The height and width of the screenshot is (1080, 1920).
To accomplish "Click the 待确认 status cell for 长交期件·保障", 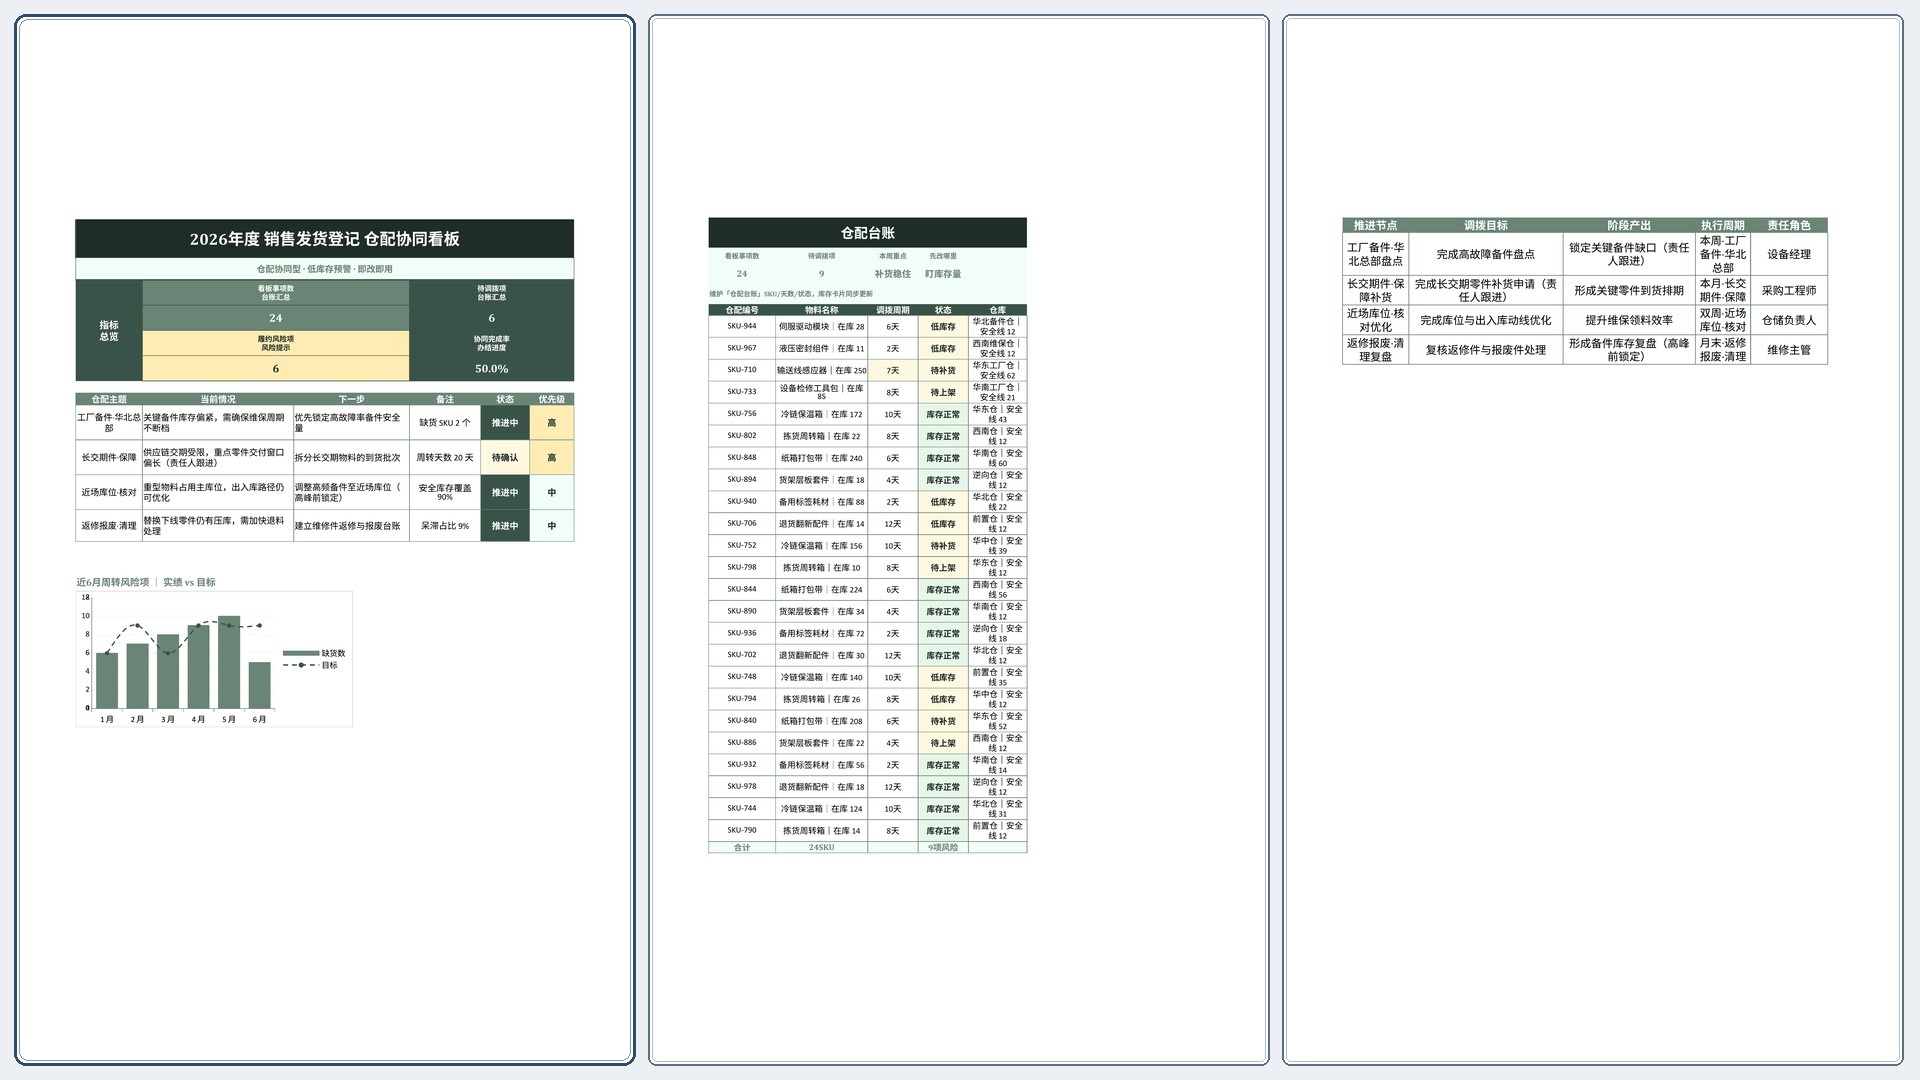I will 505,458.
